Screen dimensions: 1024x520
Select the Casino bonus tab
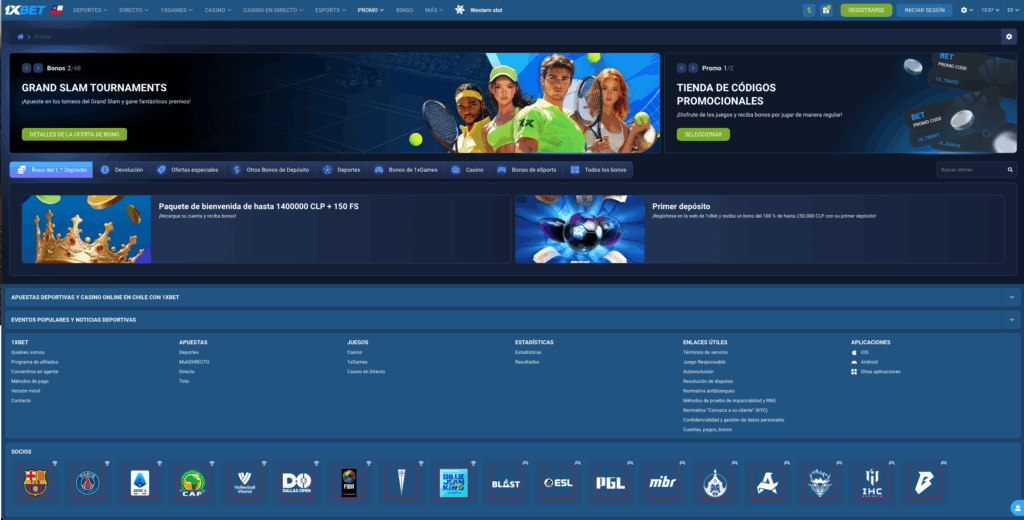[467, 170]
